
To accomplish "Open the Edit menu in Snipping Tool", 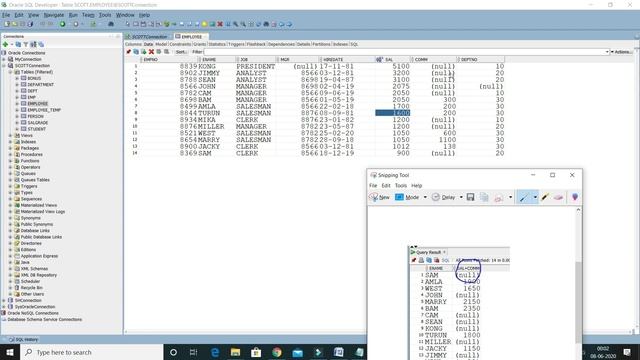I will (x=386, y=185).
